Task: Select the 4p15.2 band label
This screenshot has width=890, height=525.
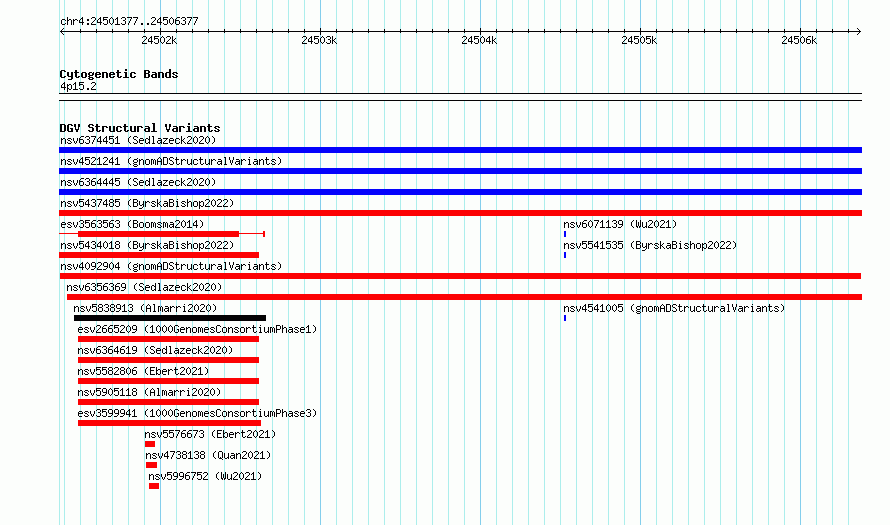Action: pyautogui.click(x=78, y=87)
